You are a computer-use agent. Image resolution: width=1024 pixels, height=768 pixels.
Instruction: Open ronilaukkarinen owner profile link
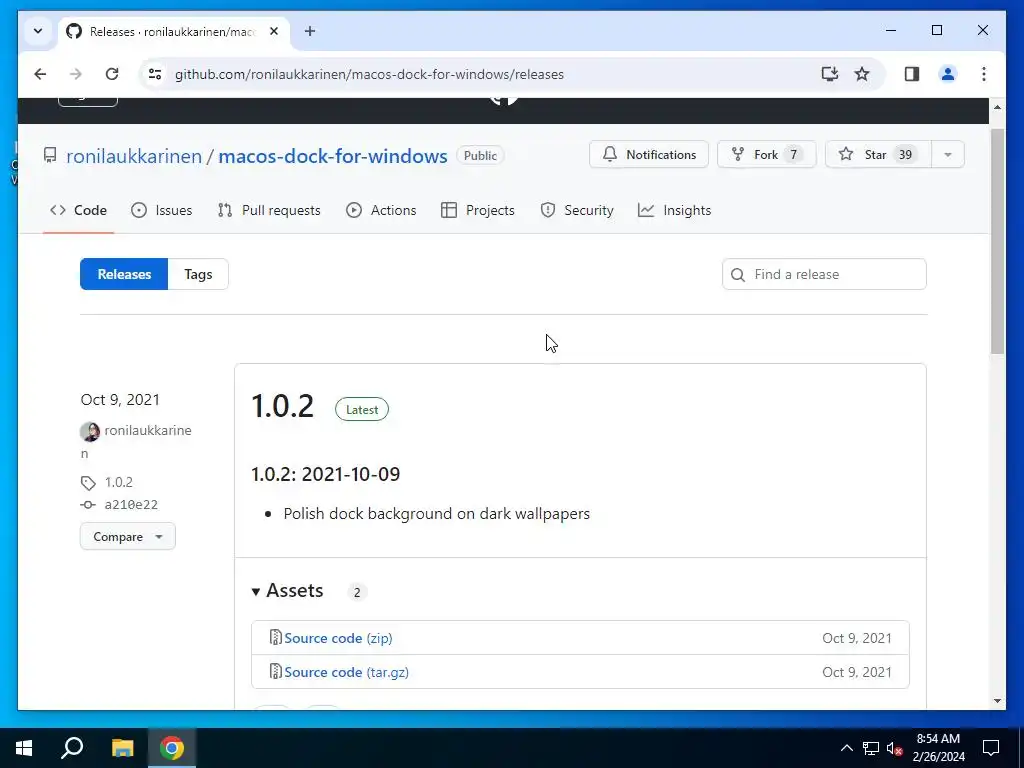coord(134,156)
